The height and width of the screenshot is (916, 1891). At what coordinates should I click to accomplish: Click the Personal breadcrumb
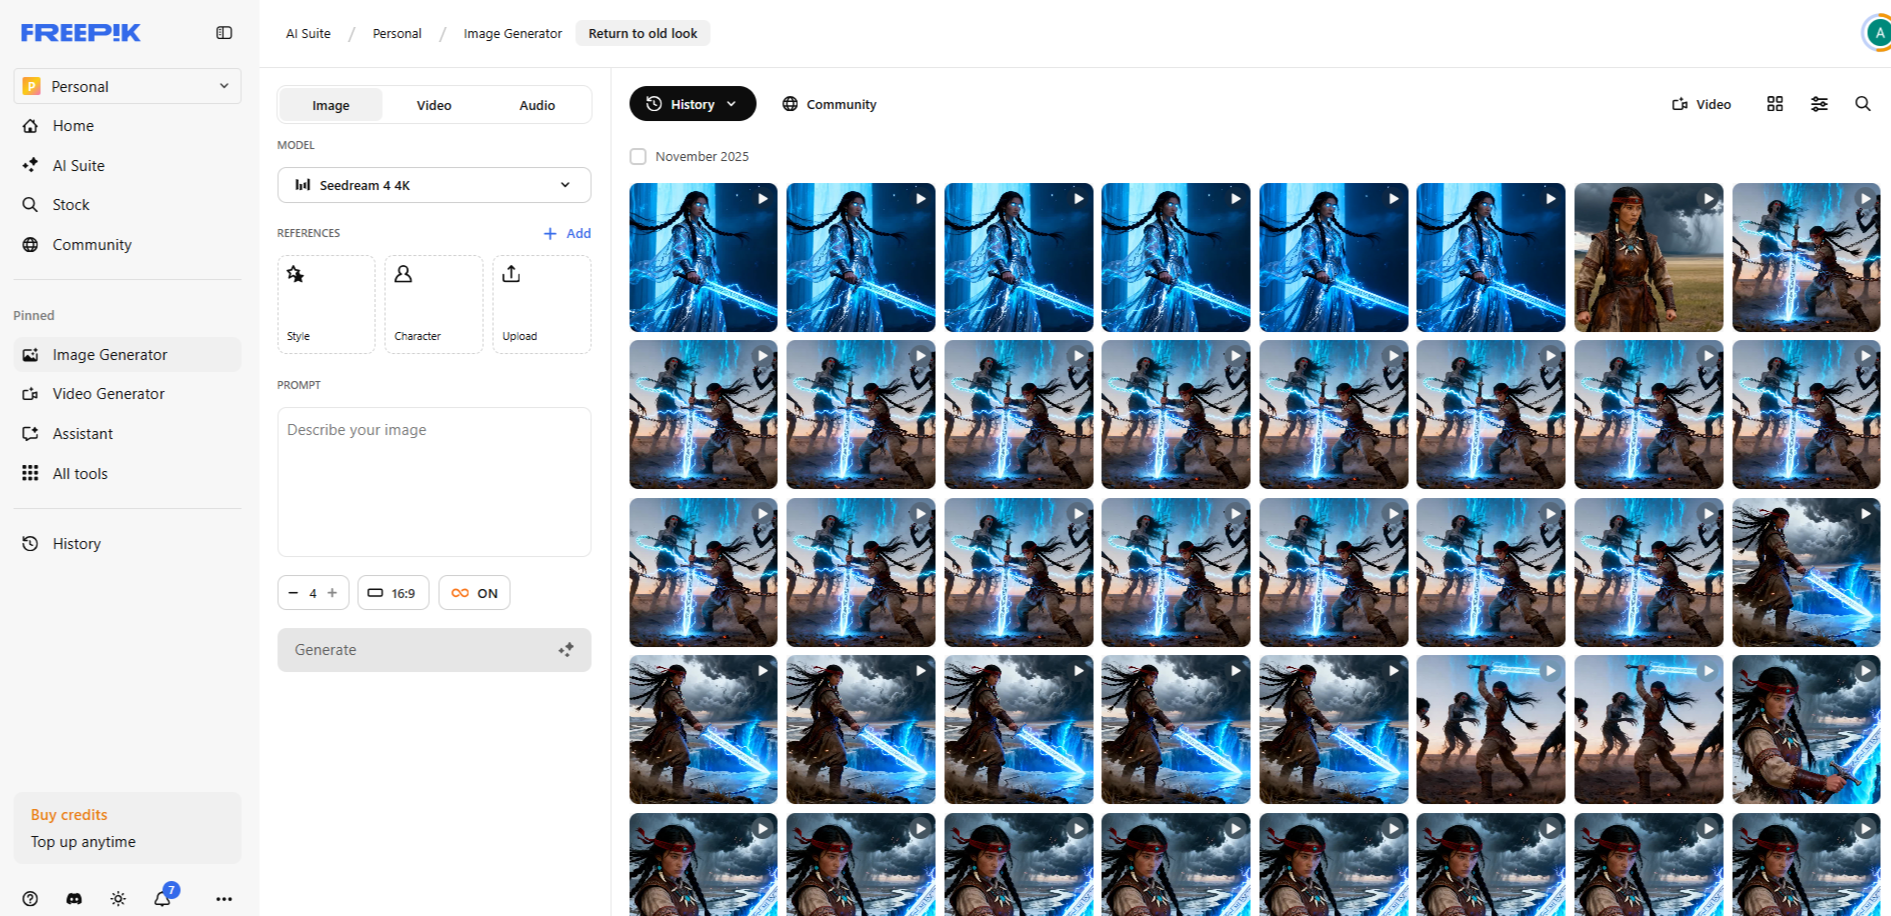point(397,34)
